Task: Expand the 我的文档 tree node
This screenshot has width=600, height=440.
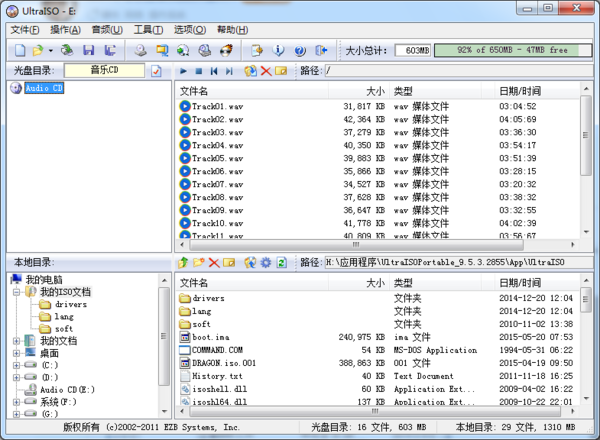Action: click(x=16, y=341)
